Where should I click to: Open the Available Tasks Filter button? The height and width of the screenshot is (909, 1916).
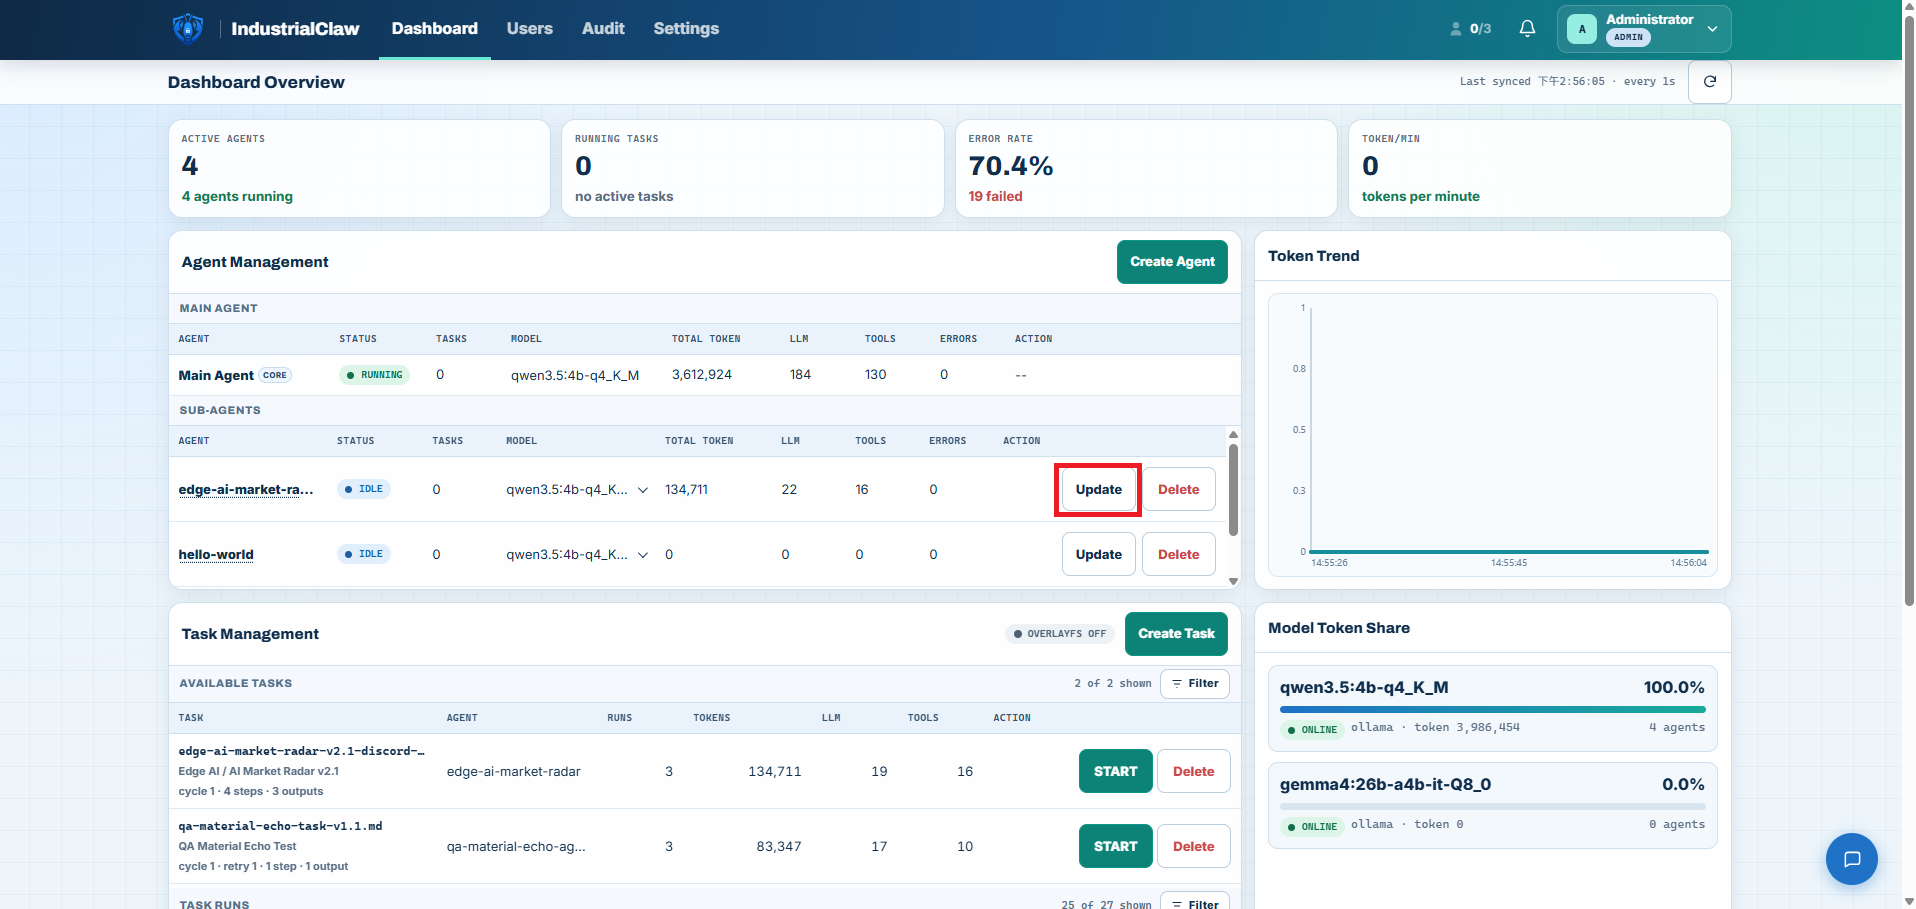(1195, 684)
